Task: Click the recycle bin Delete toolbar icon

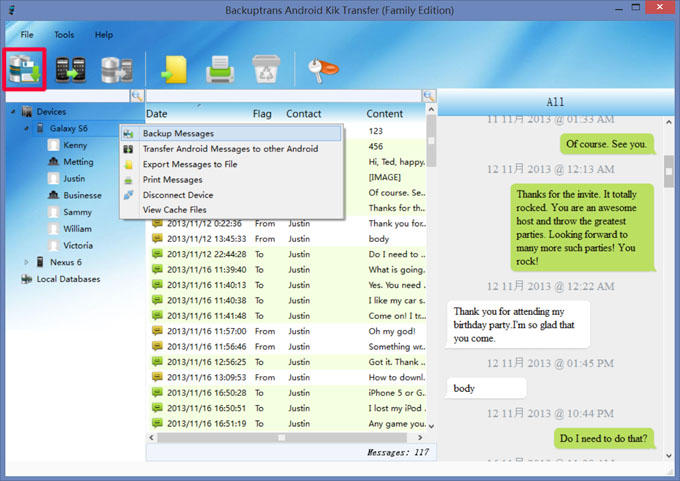Action: tap(266, 69)
